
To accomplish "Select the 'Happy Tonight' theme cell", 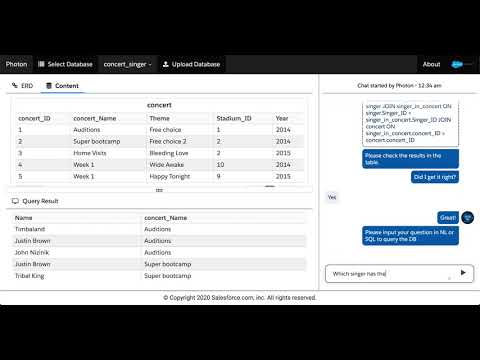I will pyautogui.click(x=169, y=176).
